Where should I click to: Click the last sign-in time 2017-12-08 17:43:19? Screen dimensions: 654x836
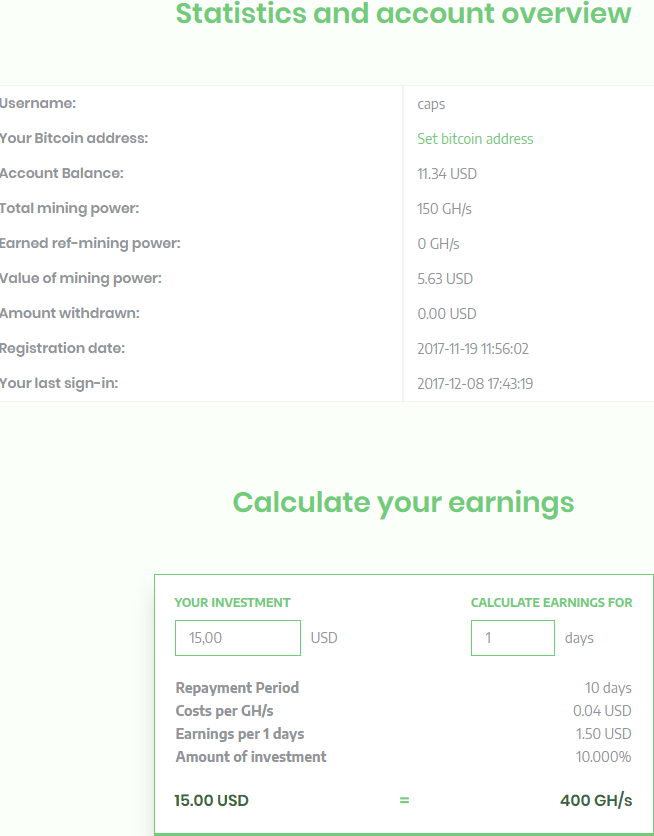tap(475, 384)
